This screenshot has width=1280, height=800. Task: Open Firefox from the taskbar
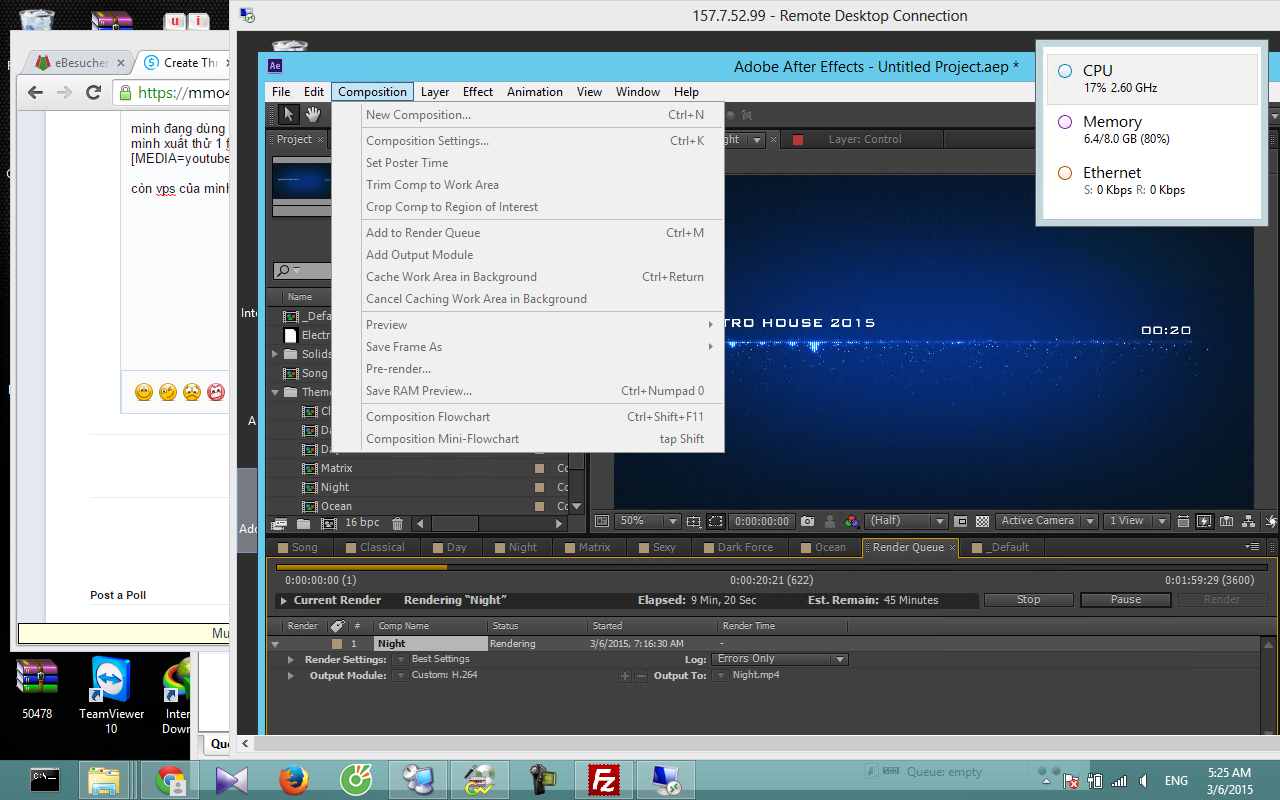coord(294,778)
